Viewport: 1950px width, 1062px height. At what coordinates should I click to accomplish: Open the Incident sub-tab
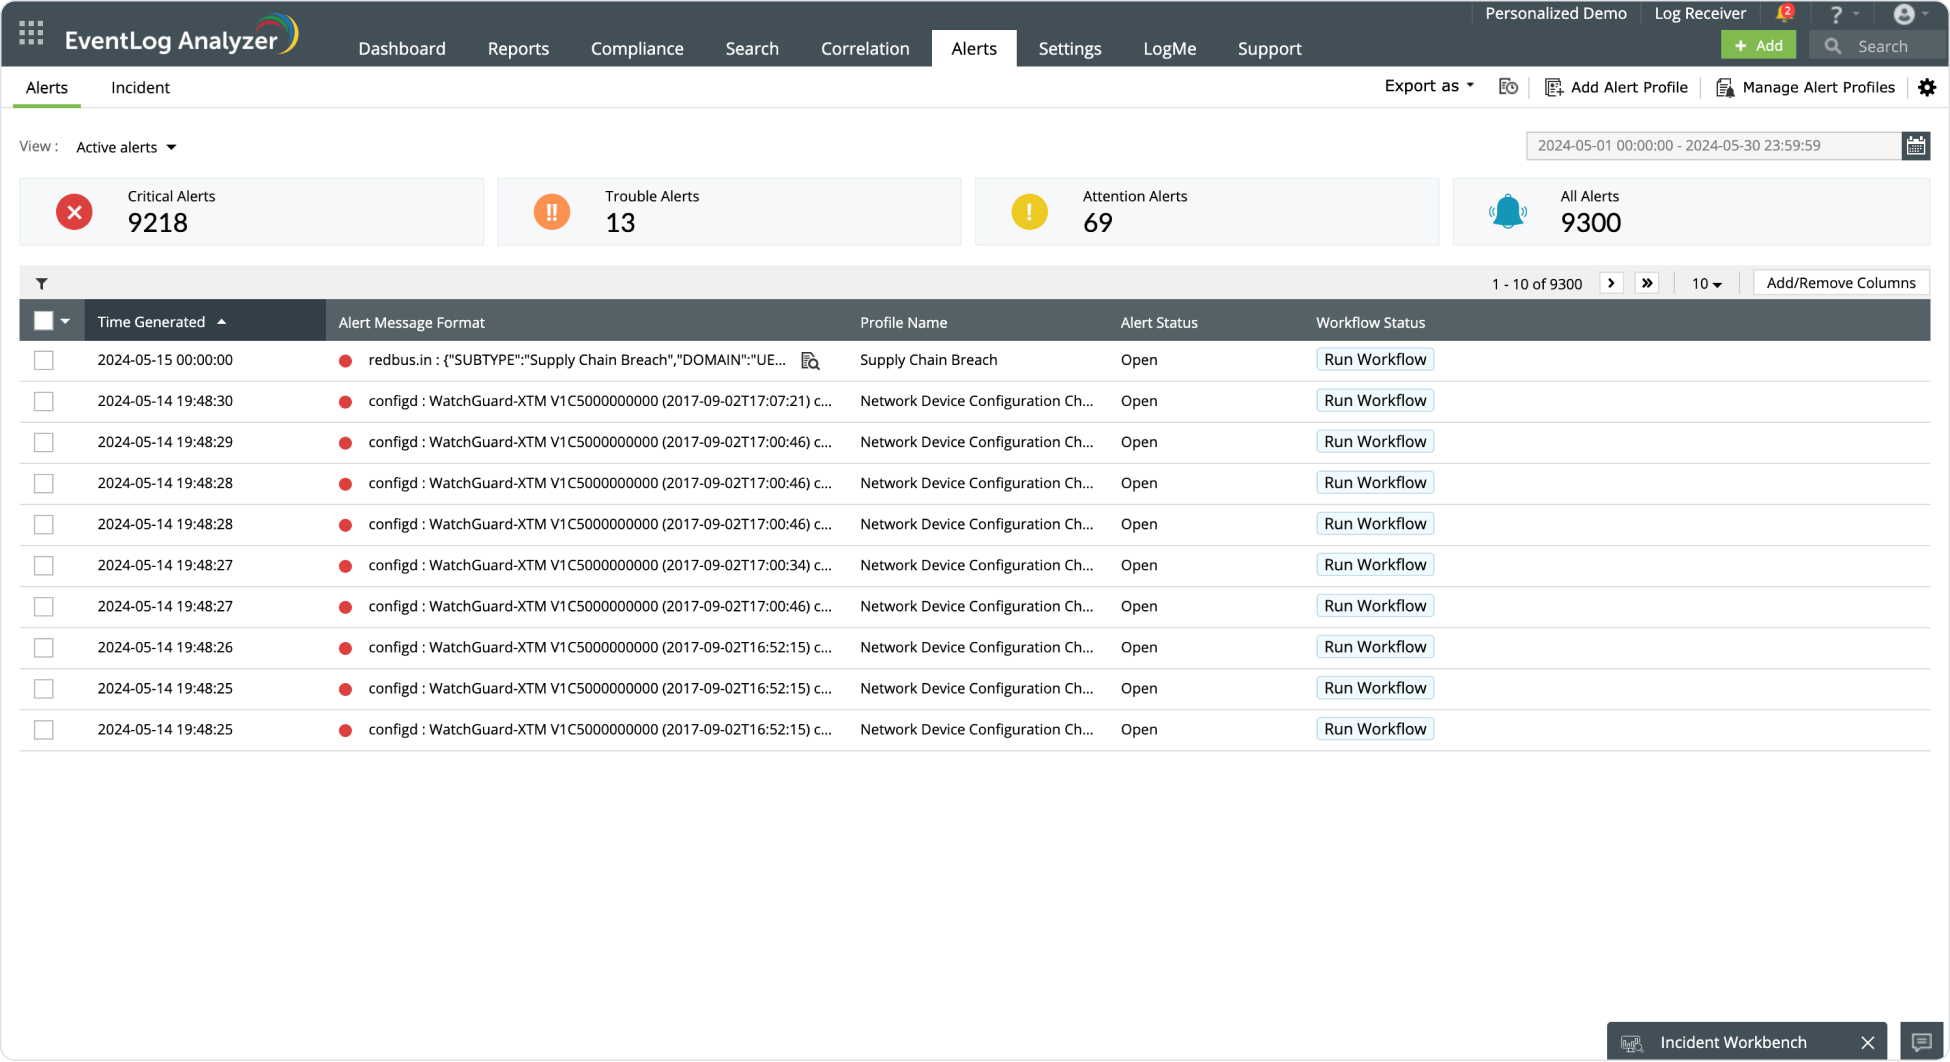pos(140,88)
